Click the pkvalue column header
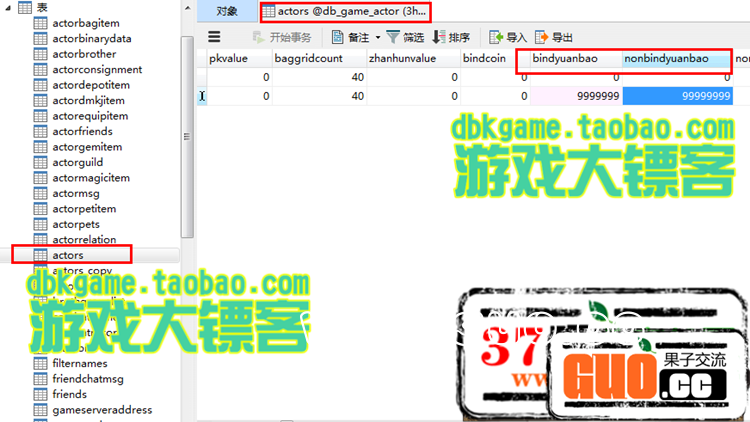This screenshot has width=750, height=422. click(239, 58)
